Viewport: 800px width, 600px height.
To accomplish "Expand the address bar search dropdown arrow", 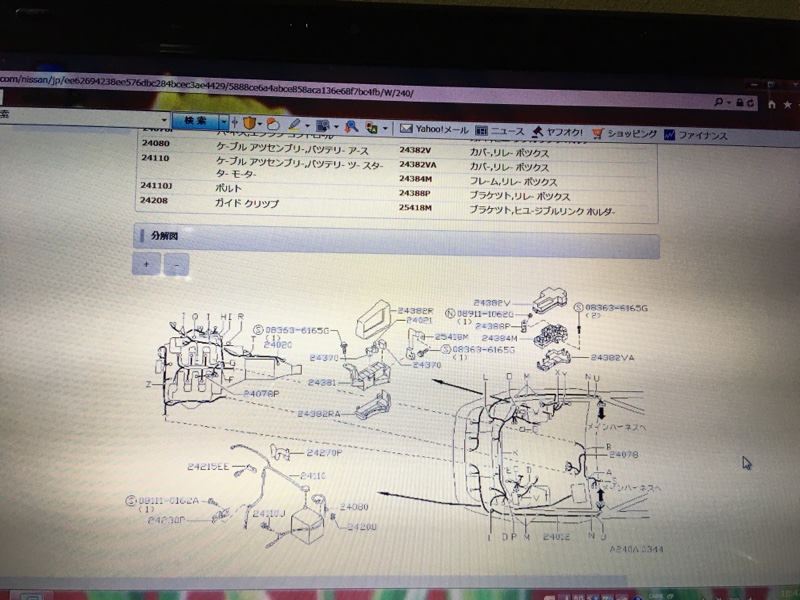I will (x=729, y=103).
